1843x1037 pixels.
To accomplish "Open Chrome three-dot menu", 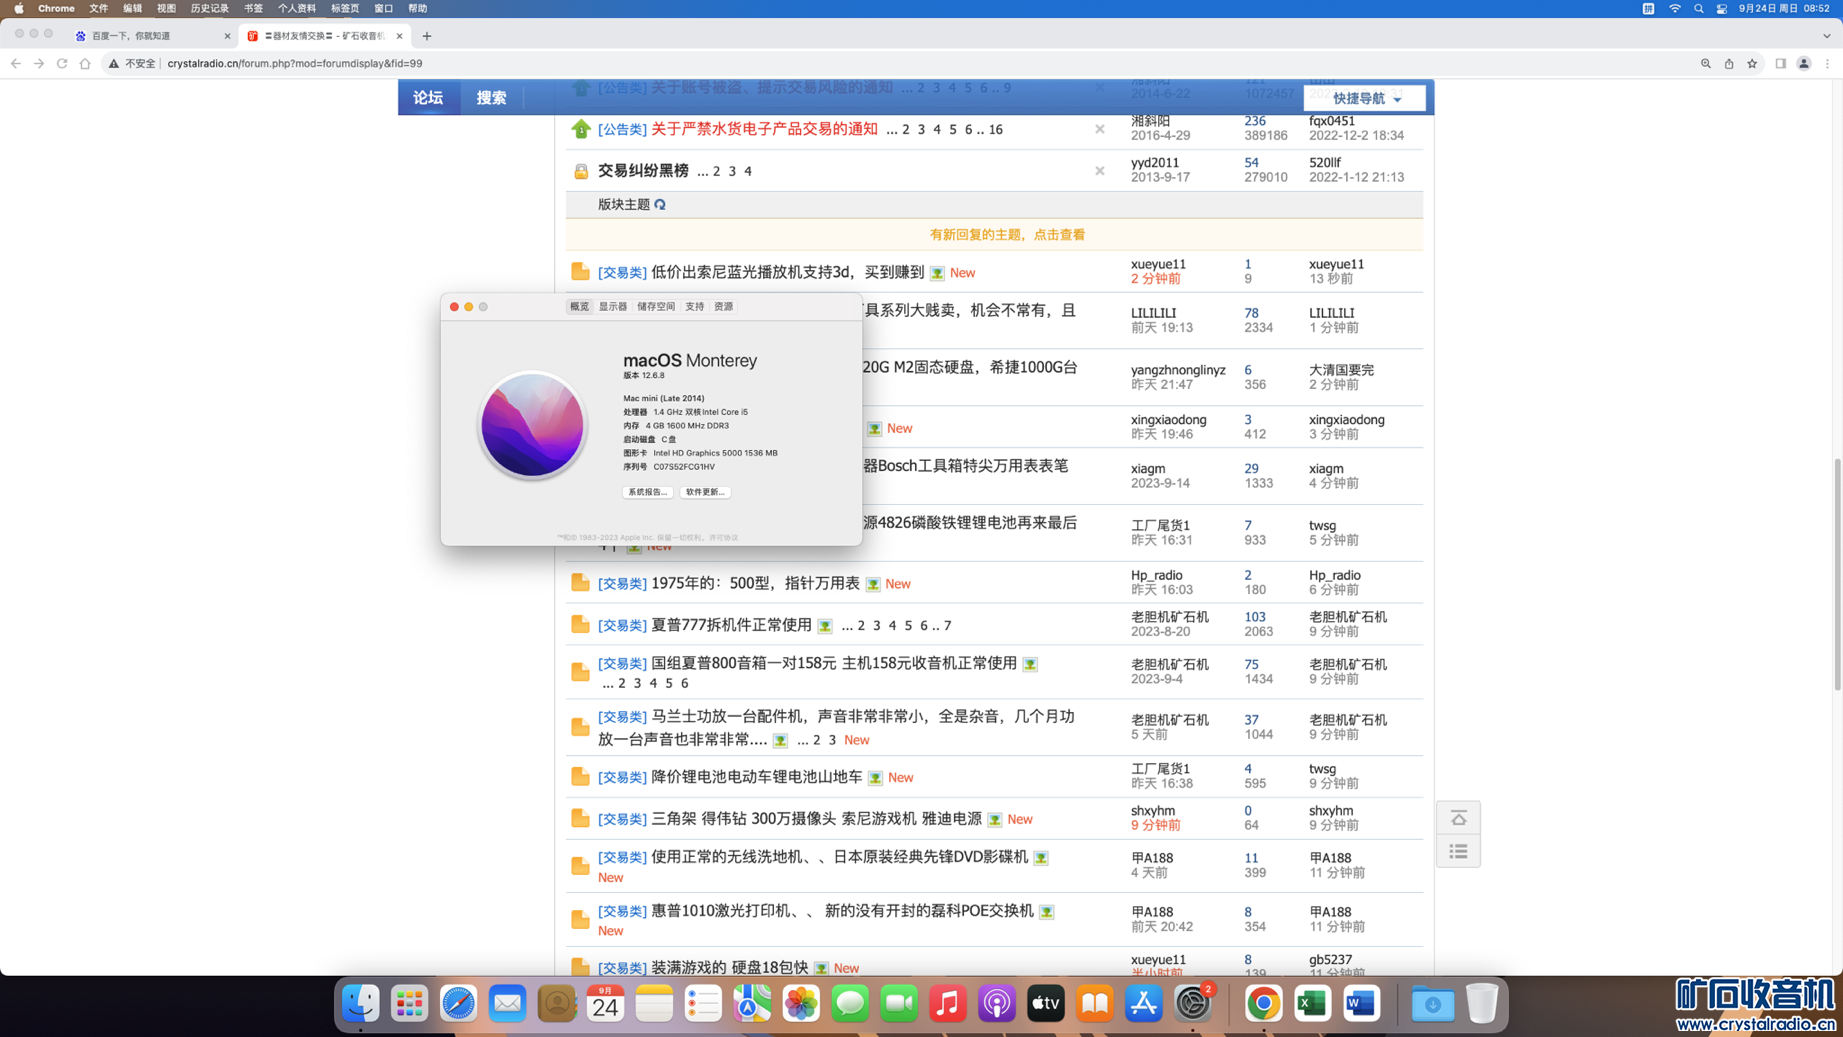I will click(x=1827, y=63).
